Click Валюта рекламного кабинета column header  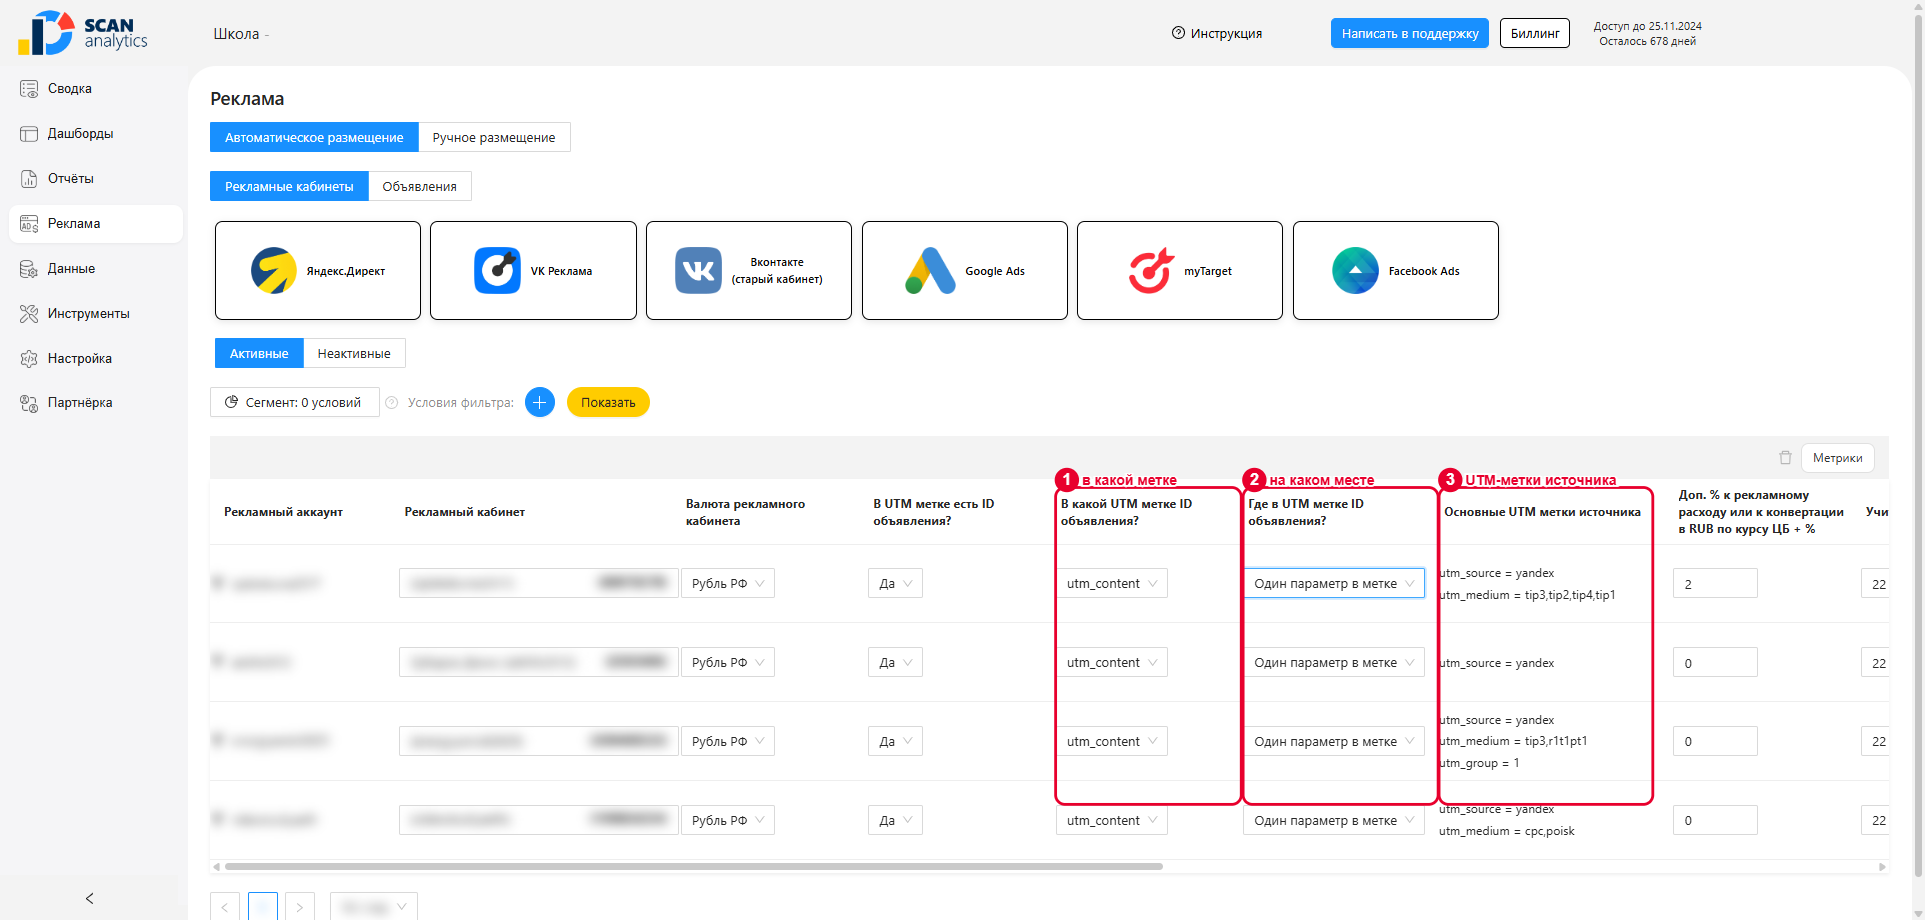tap(745, 512)
